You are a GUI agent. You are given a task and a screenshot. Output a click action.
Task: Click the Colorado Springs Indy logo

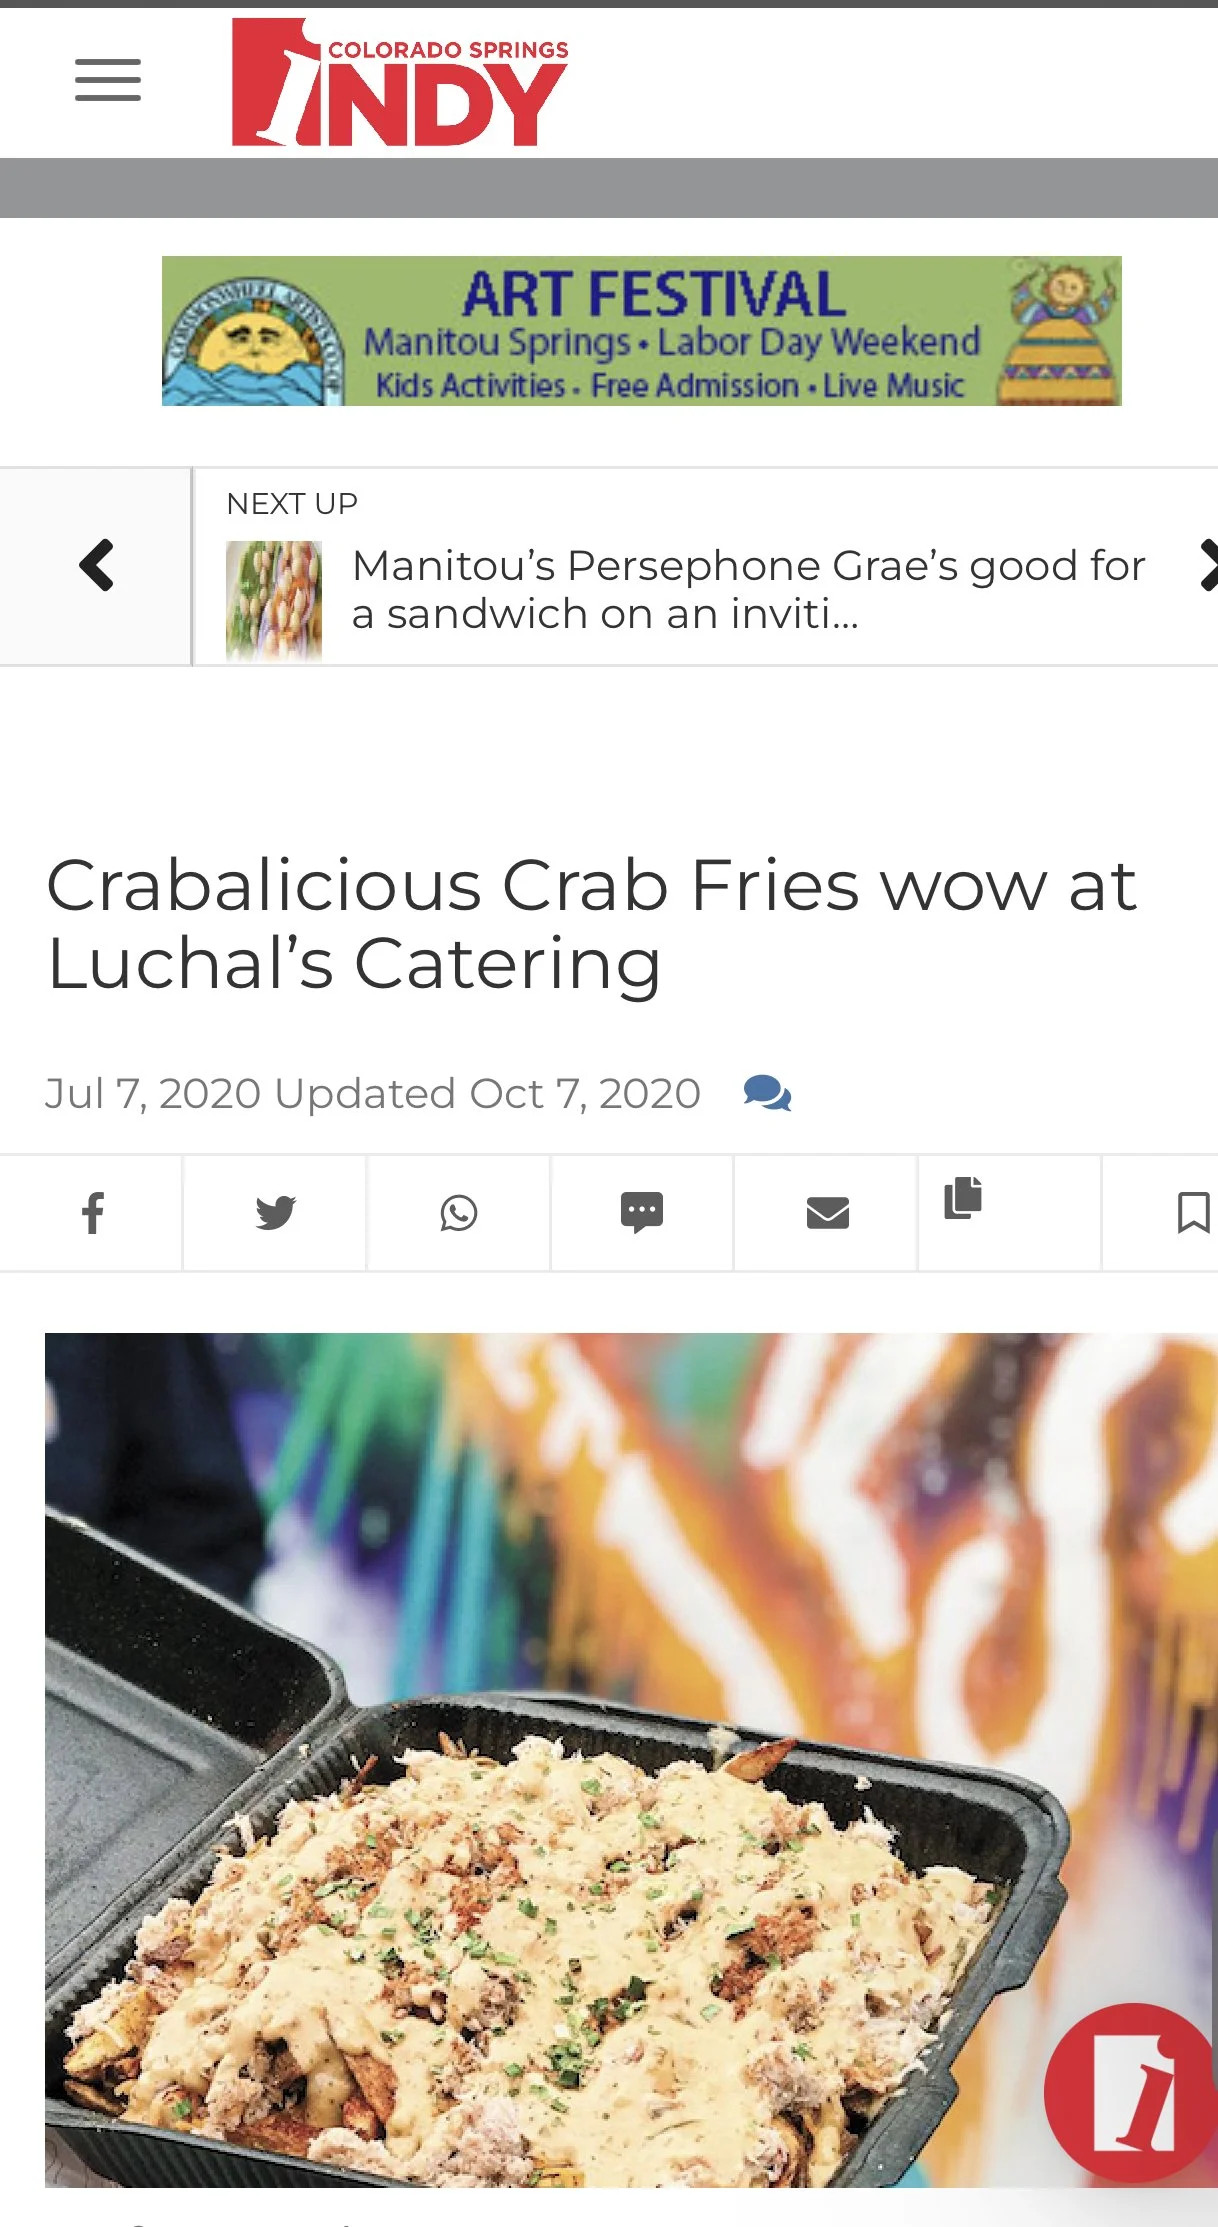point(400,82)
